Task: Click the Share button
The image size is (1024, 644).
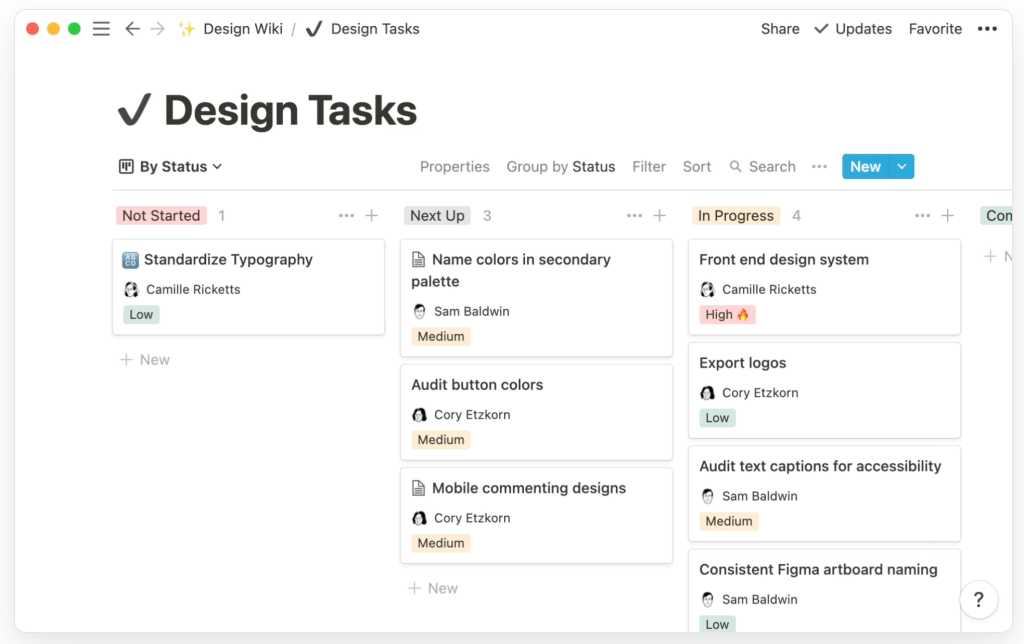Action: click(x=779, y=29)
